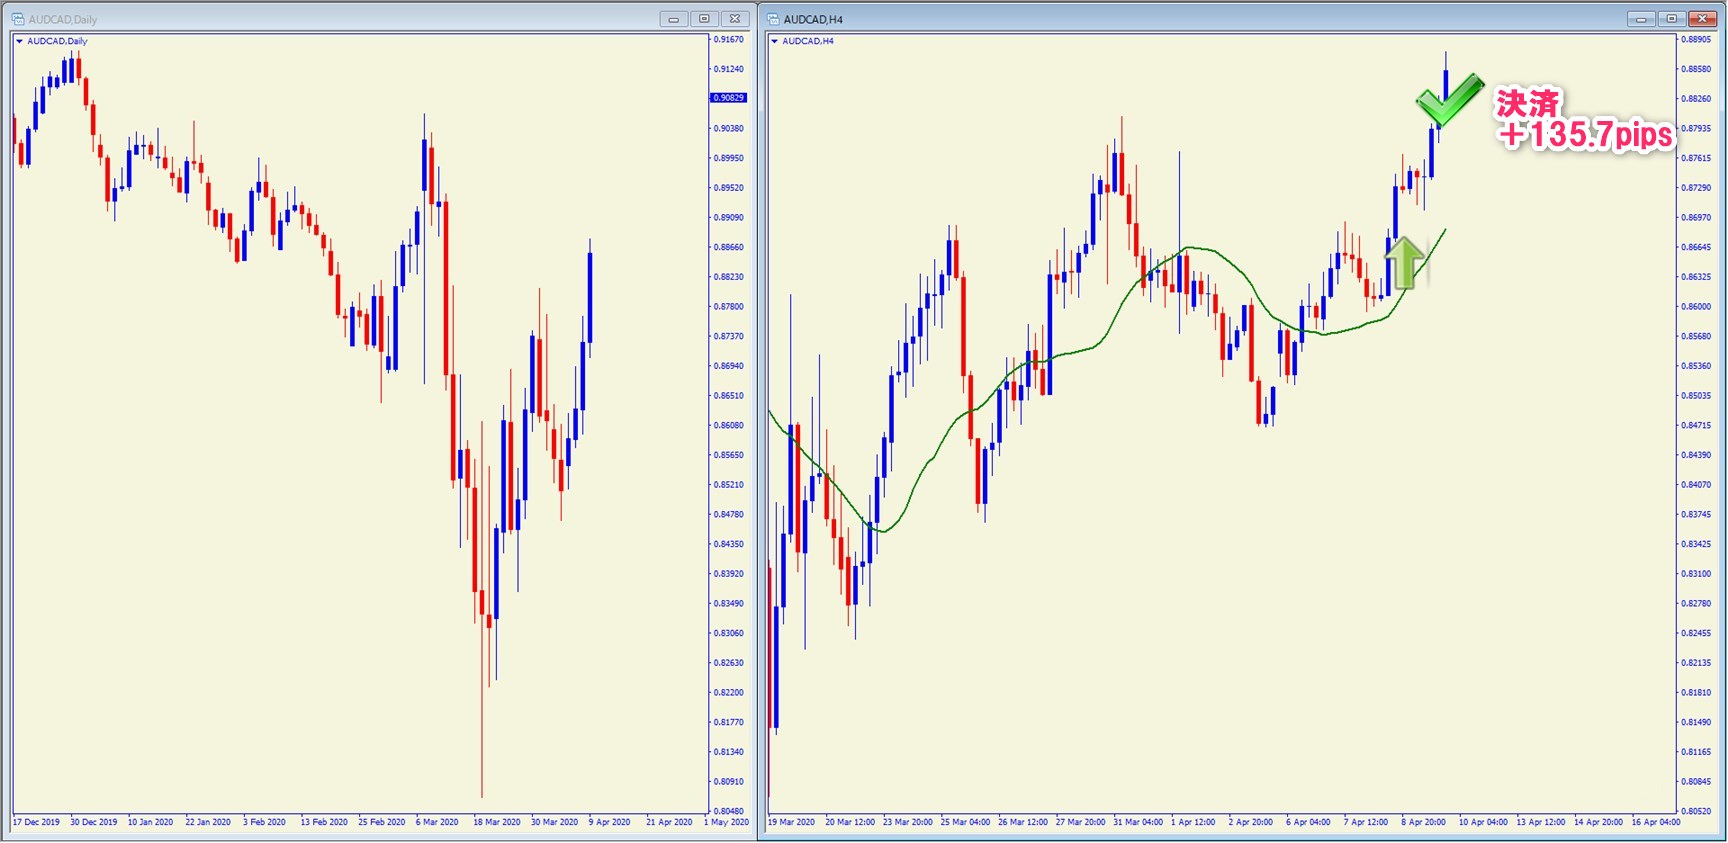Click the 6 Mar 2020 date label
Image resolution: width=1728 pixels, height=843 pixels.
(x=437, y=822)
